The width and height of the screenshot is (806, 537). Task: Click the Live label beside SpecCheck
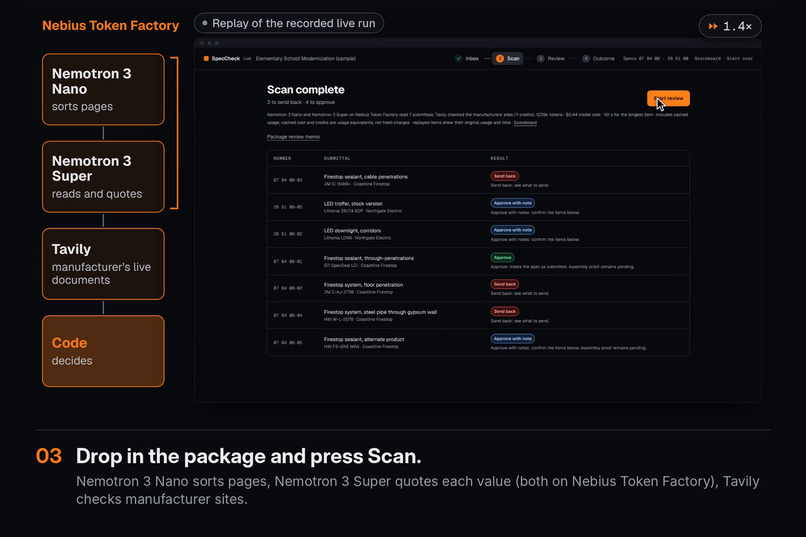pos(247,59)
